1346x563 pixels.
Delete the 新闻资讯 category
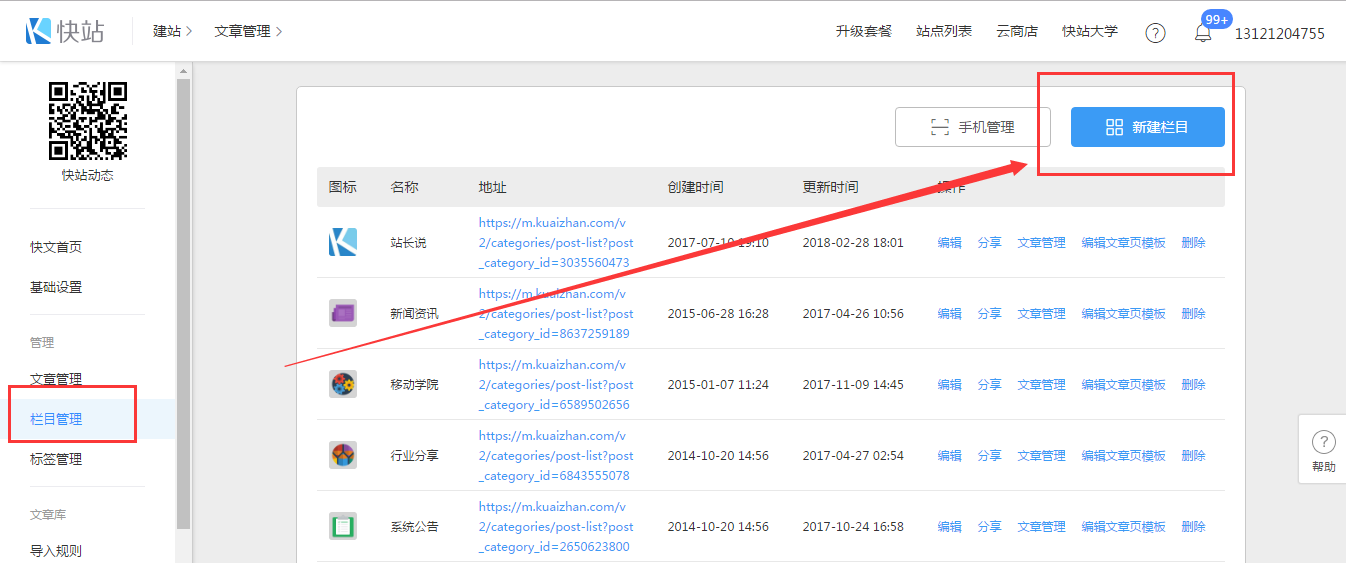pyautogui.click(x=1193, y=313)
